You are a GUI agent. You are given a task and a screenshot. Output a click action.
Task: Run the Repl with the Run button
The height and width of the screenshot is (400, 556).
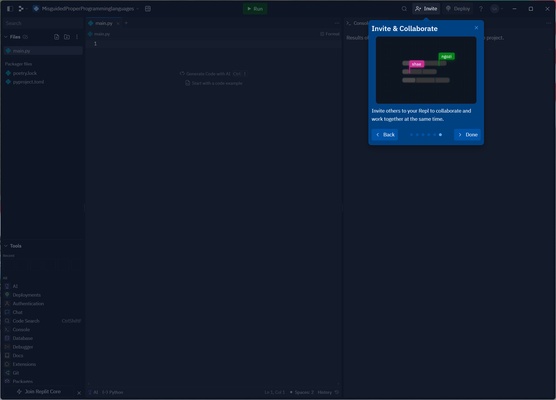pyautogui.click(x=255, y=9)
